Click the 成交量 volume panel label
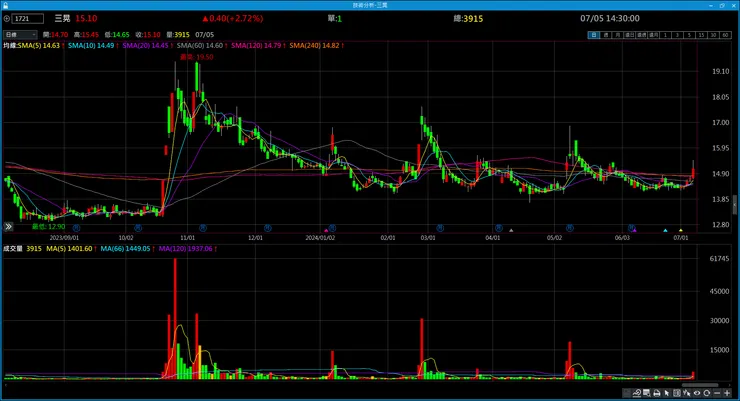Screen dimensions: 740x401 pyautogui.click(x=13, y=249)
